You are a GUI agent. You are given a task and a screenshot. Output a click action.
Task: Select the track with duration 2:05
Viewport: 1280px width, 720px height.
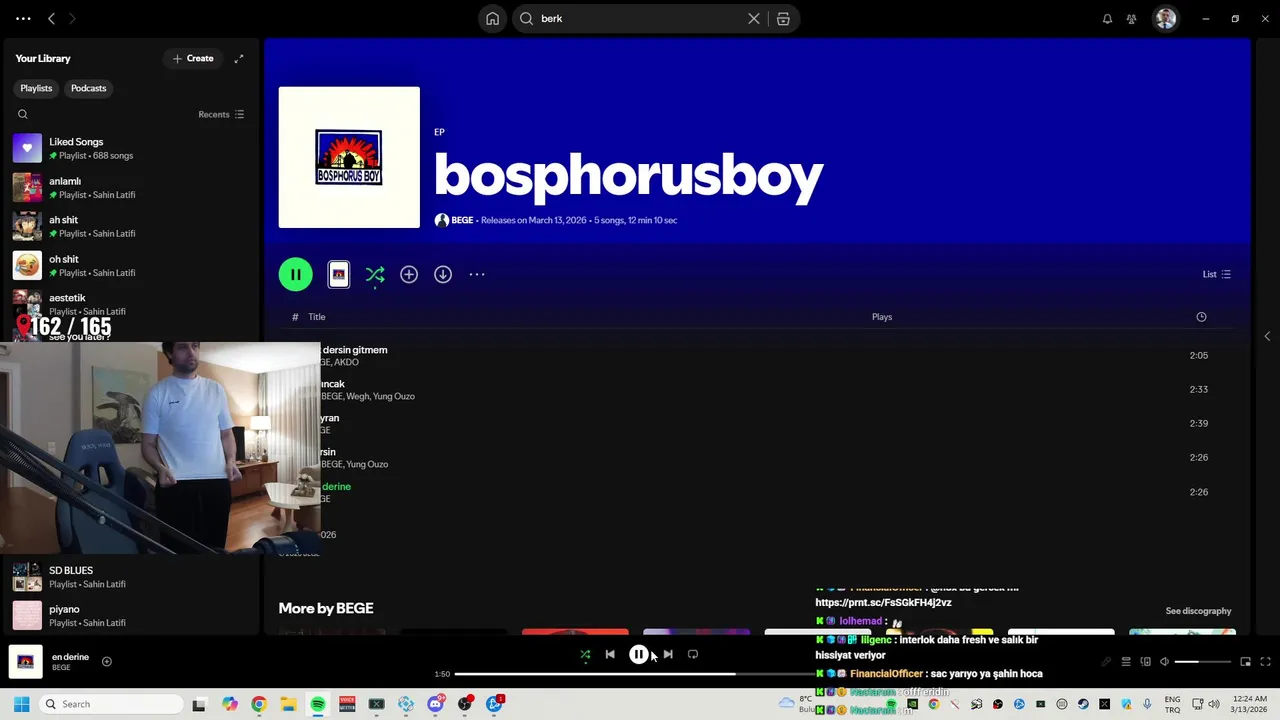(755, 356)
